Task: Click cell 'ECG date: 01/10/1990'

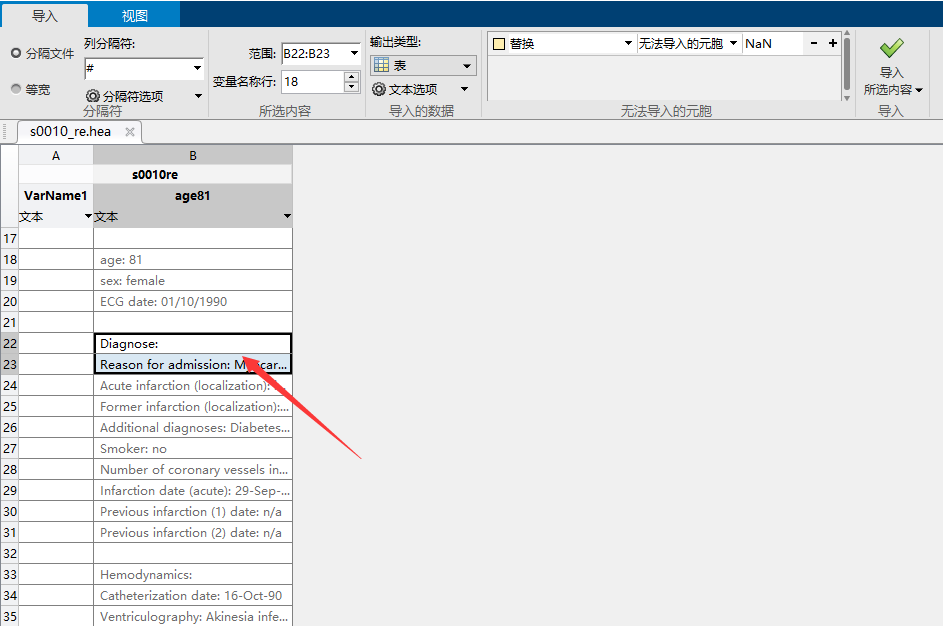Action: [x=192, y=302]
